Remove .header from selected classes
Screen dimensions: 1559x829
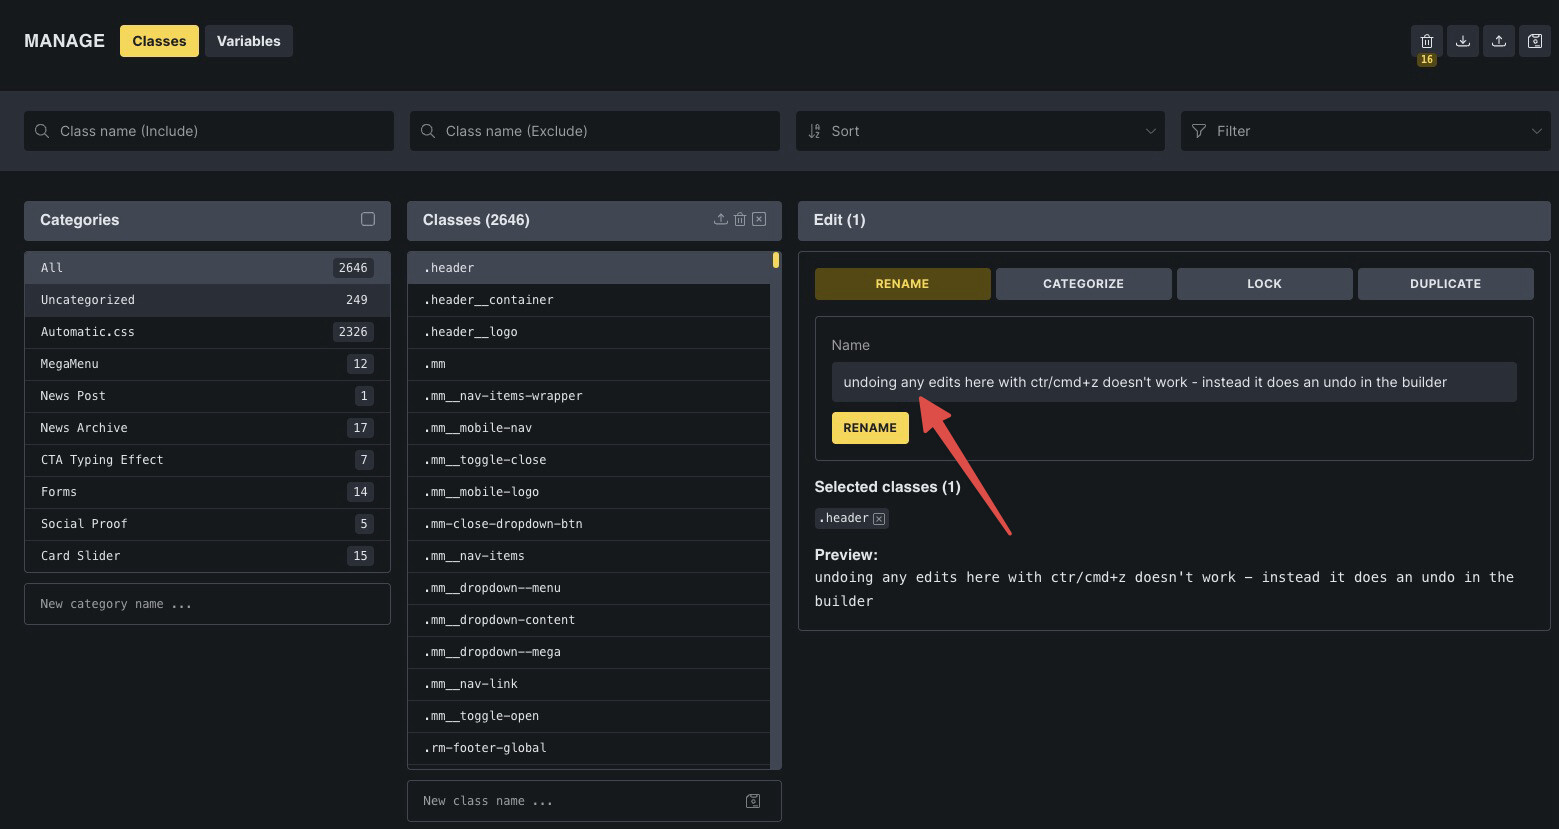pyautogui.click(x=879, y=518)
